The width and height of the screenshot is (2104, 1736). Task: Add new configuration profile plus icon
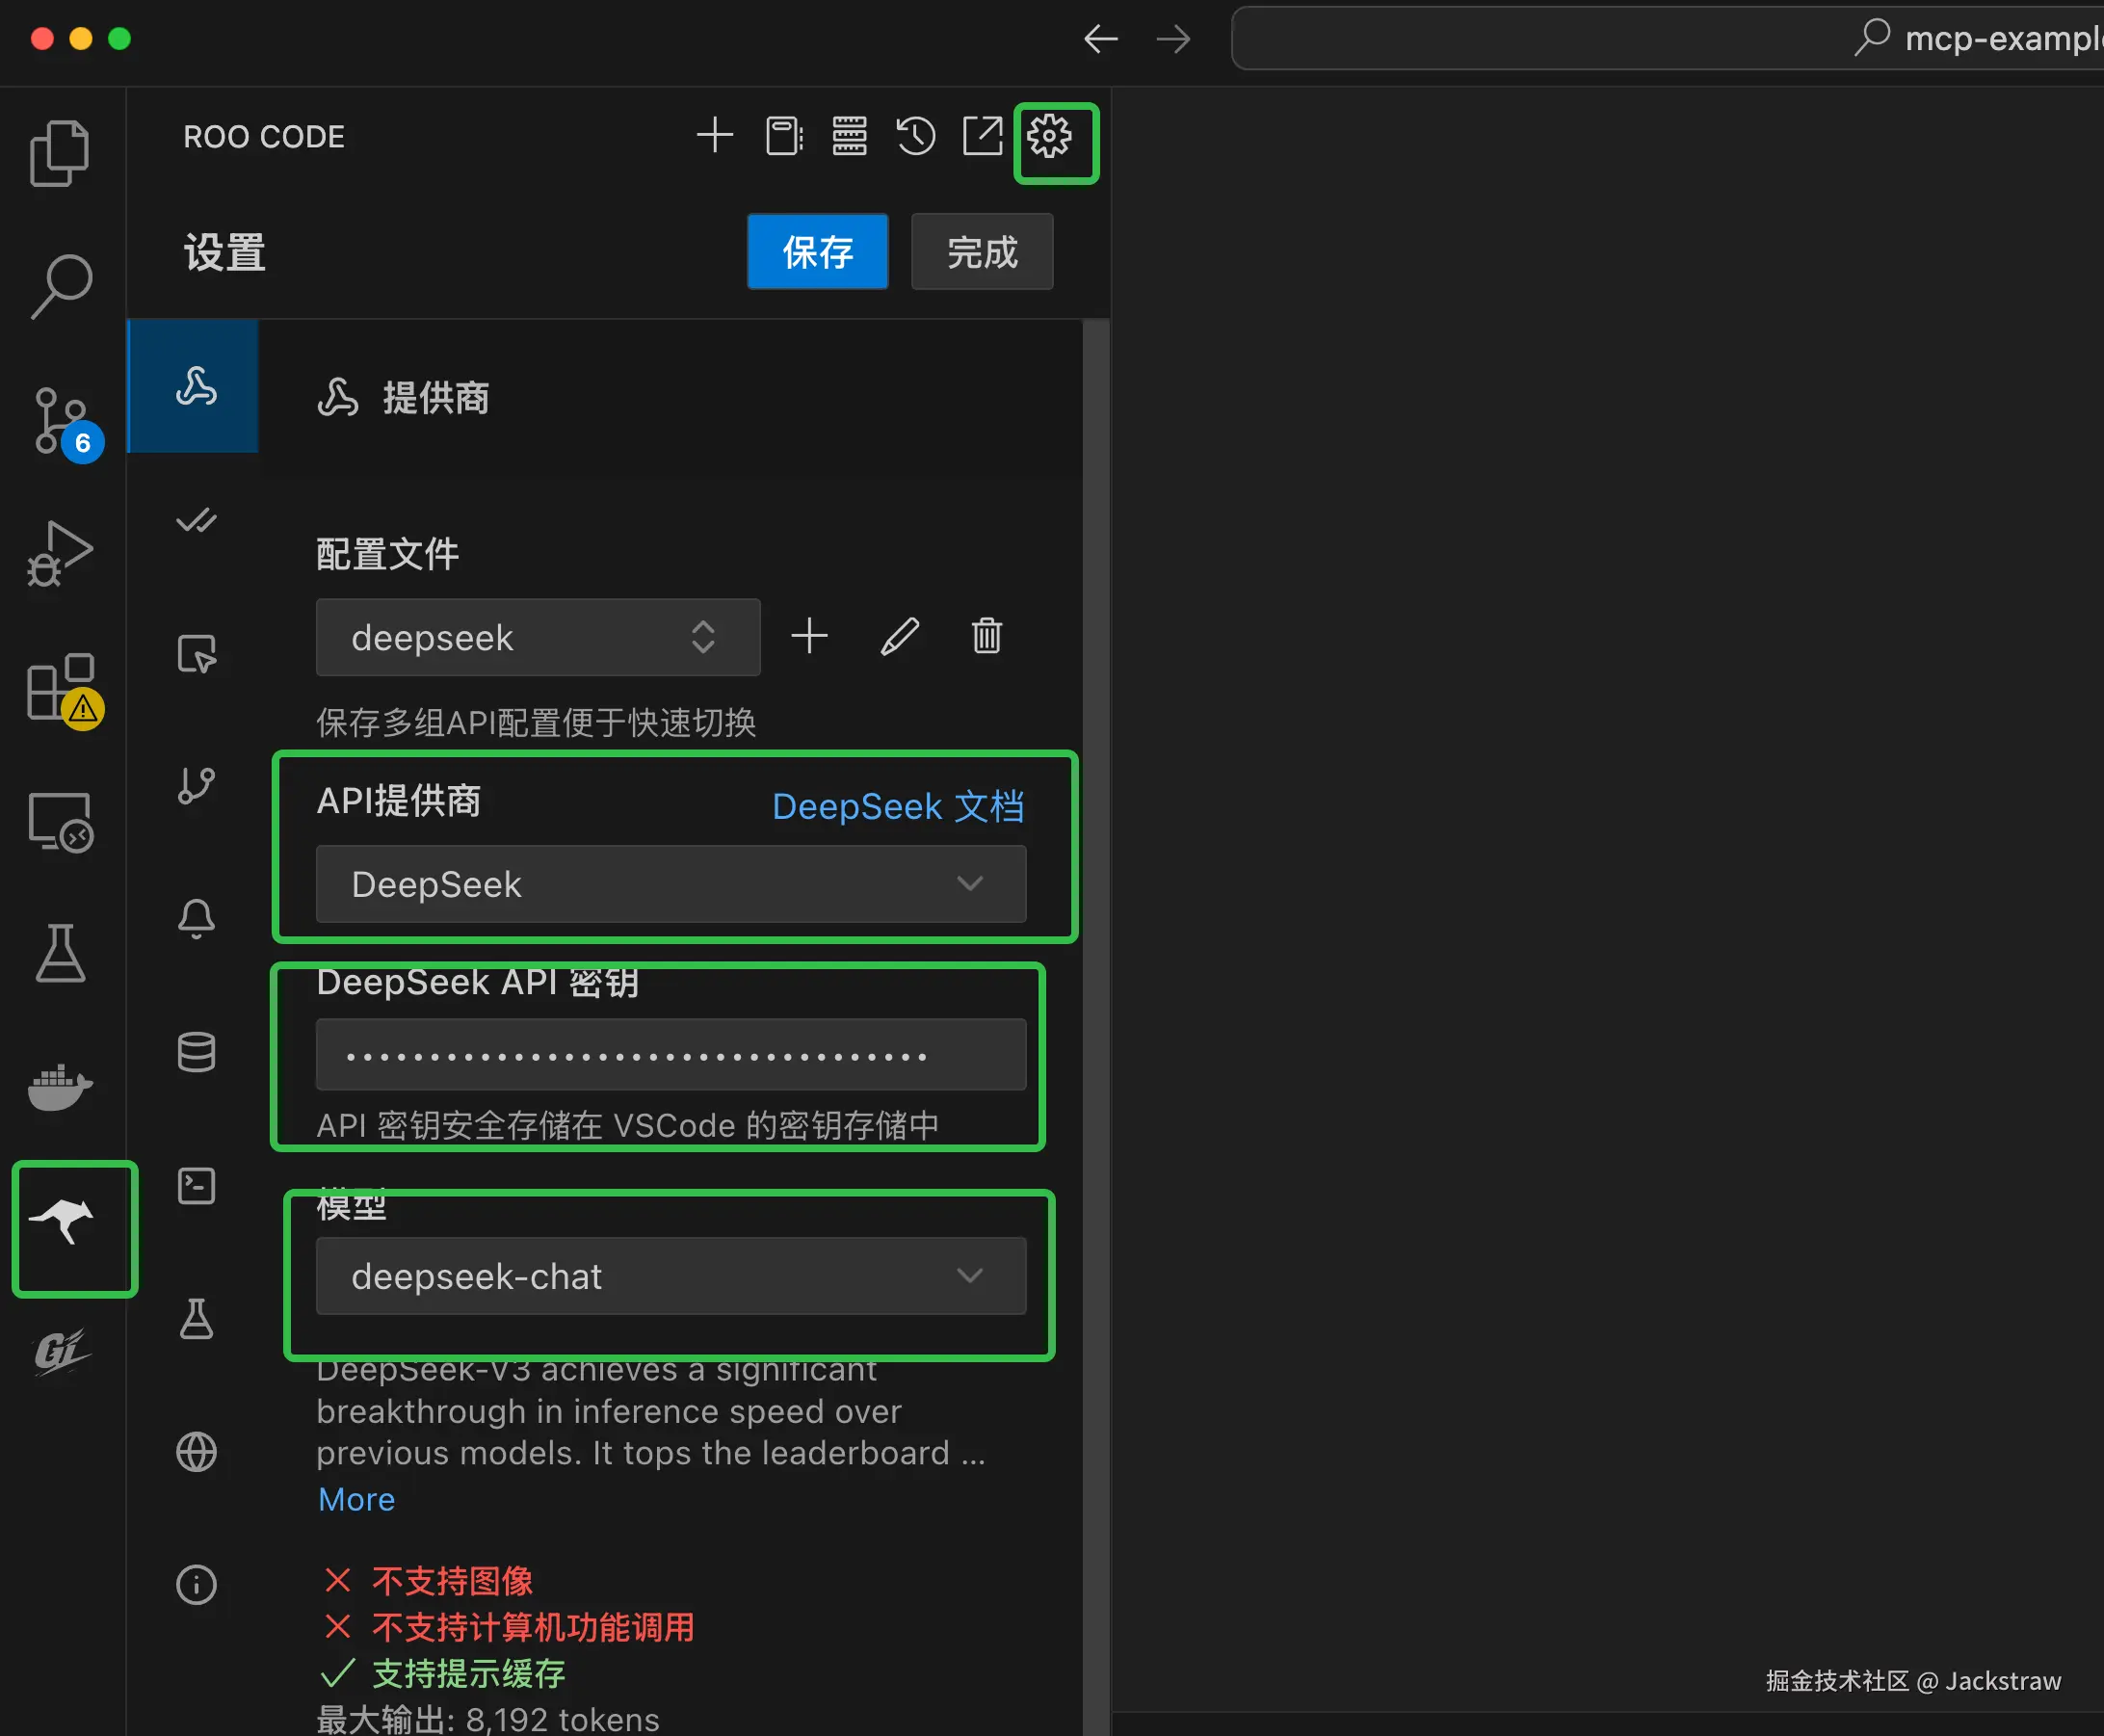point(809,636)
